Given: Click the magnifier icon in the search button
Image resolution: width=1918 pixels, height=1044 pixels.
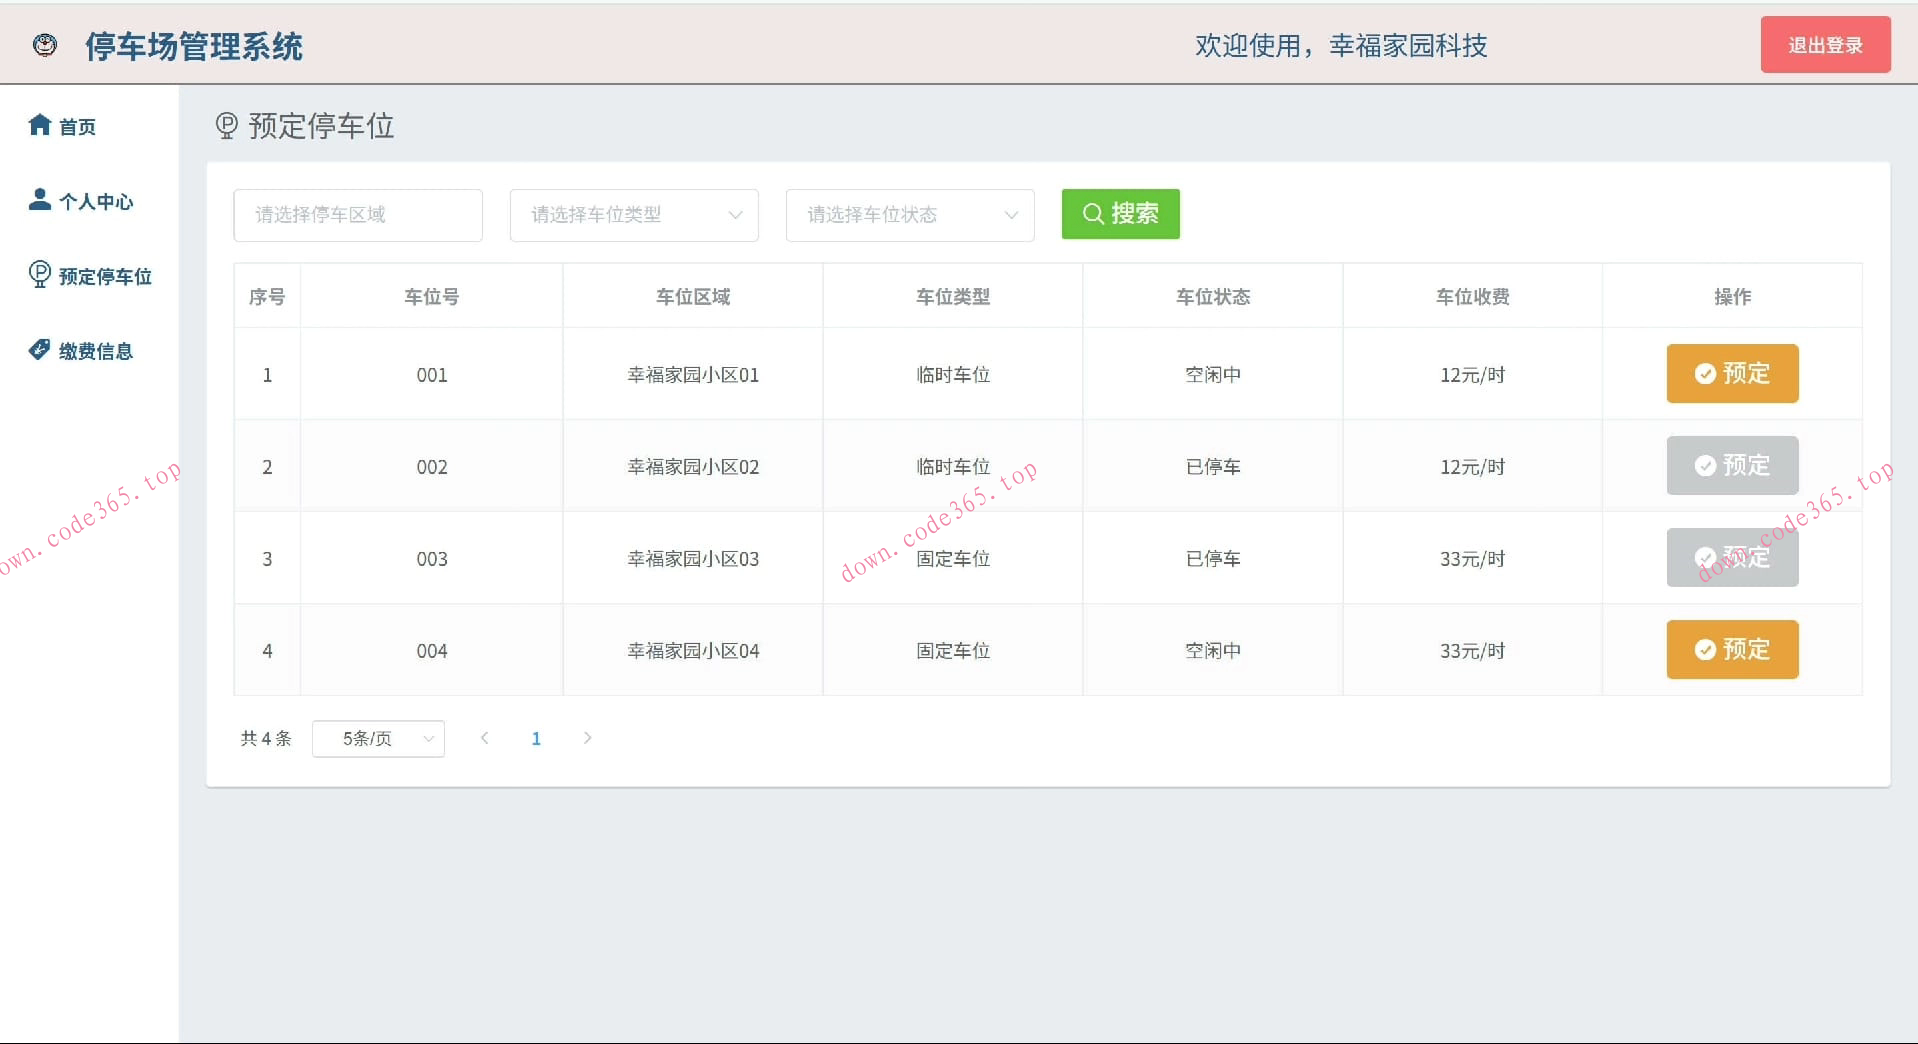Looking at the screenshot, I should coord(1092,213).
